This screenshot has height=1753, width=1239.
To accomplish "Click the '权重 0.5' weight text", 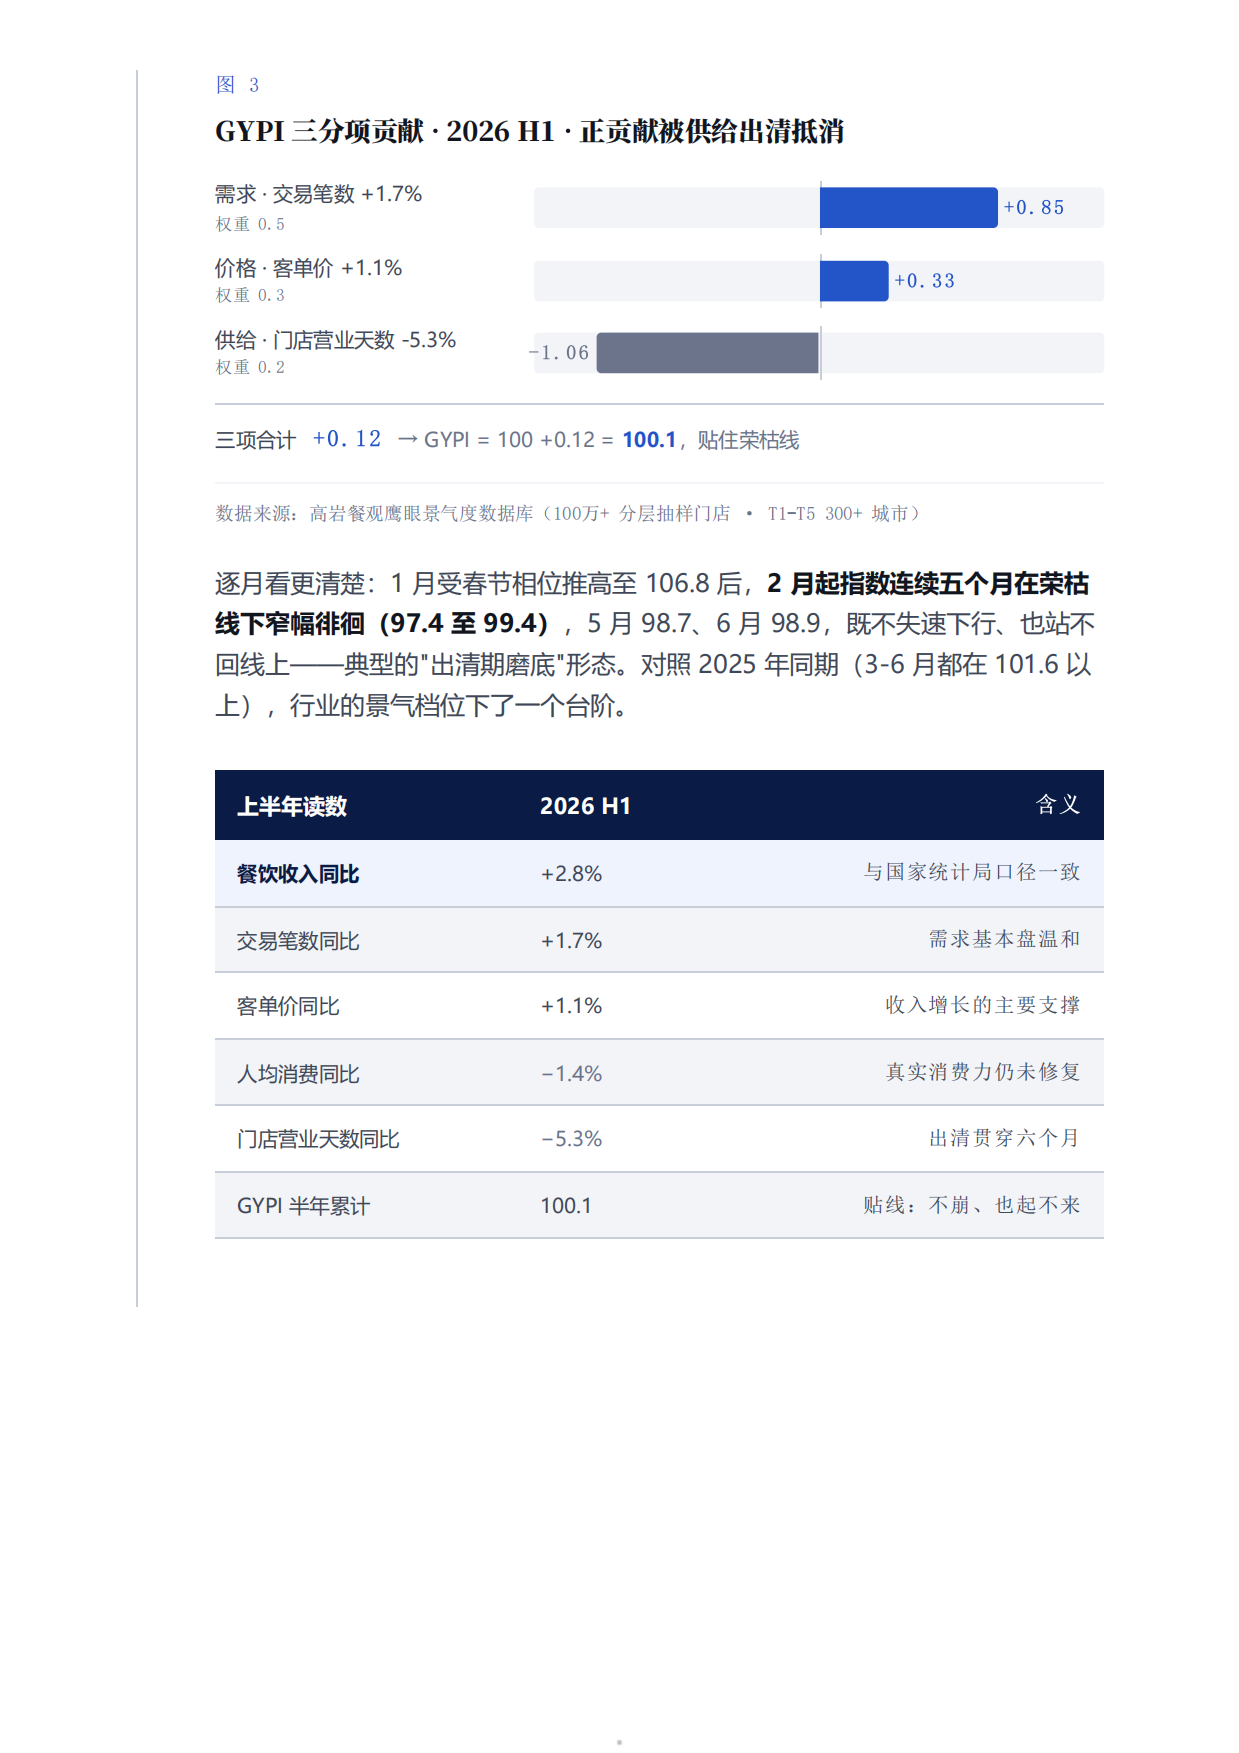I will pyautogui.click(x=250, y=224).
